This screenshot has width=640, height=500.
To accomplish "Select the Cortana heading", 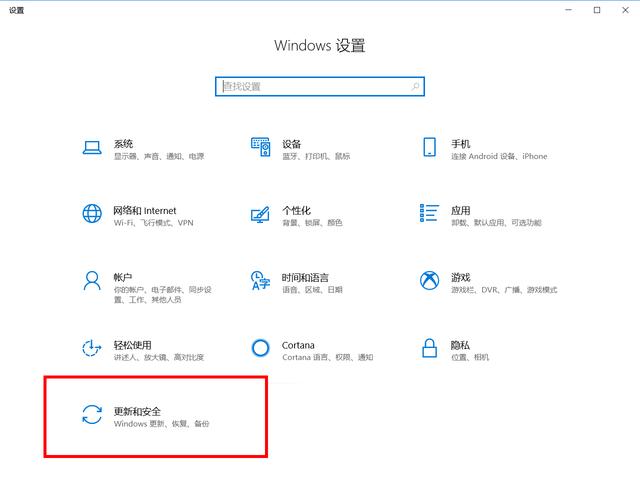I will (x=298, y=345).
